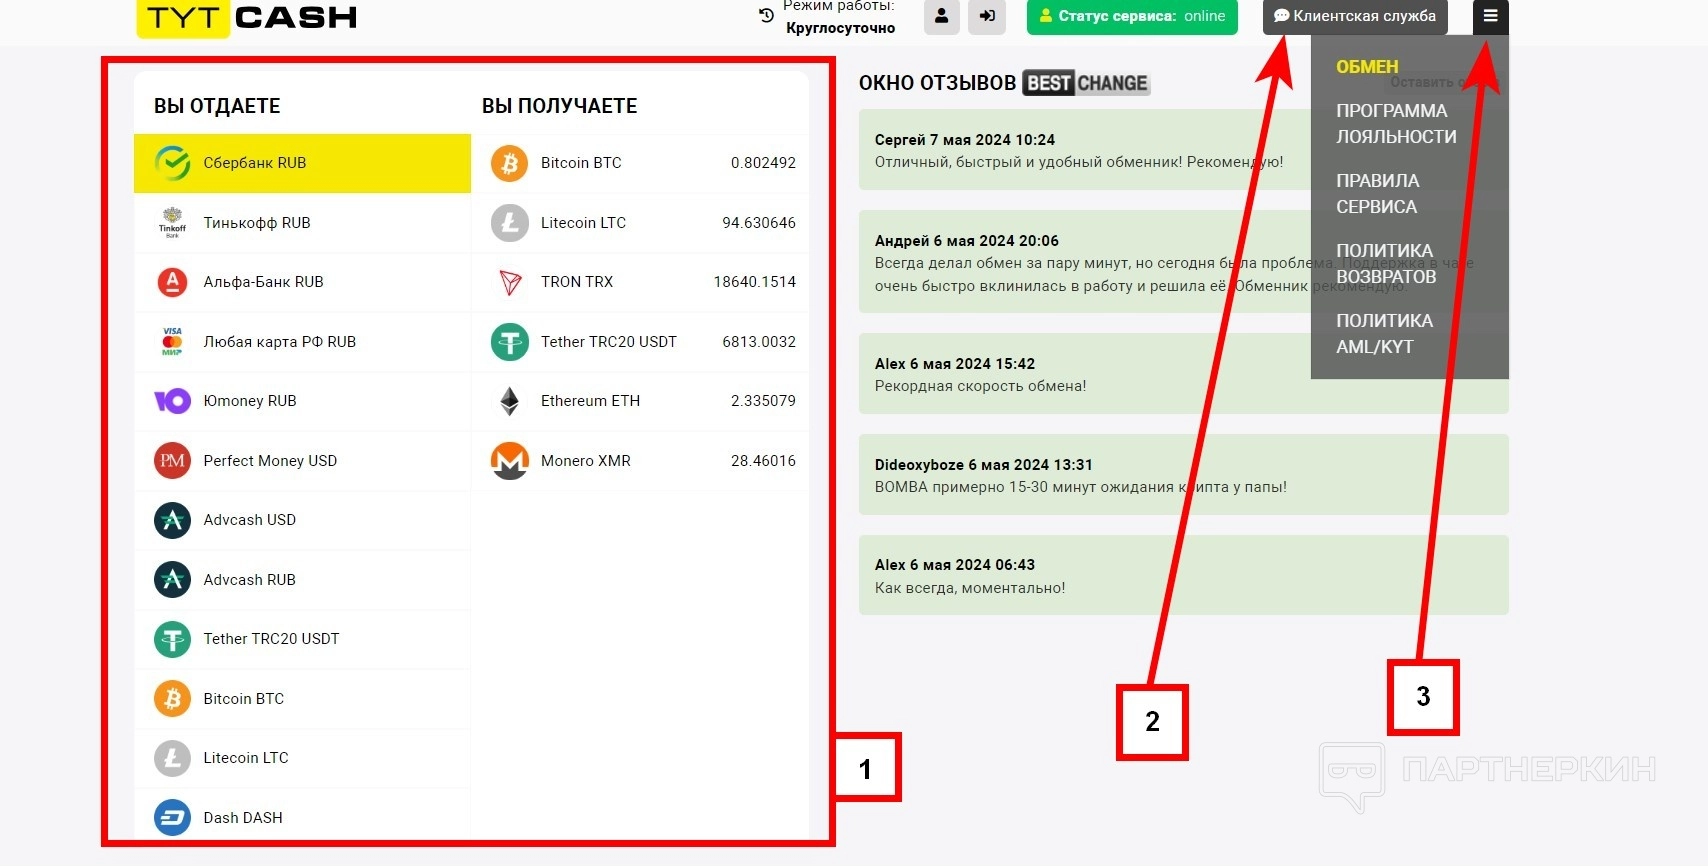The image size is (1708, 867).
Task: Pick the Advcash USD icon
Action: point(172,520)
